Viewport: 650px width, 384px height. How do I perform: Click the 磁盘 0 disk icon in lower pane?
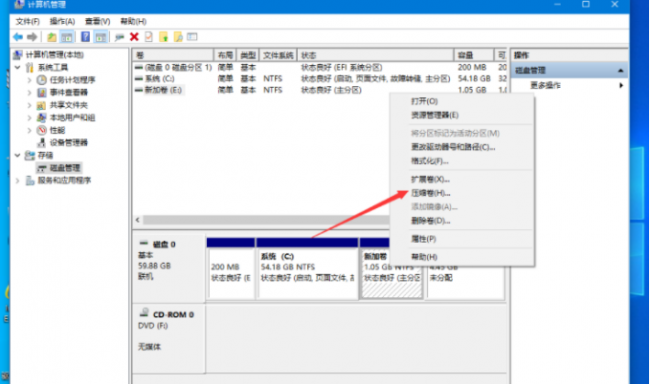coord(144,243)
